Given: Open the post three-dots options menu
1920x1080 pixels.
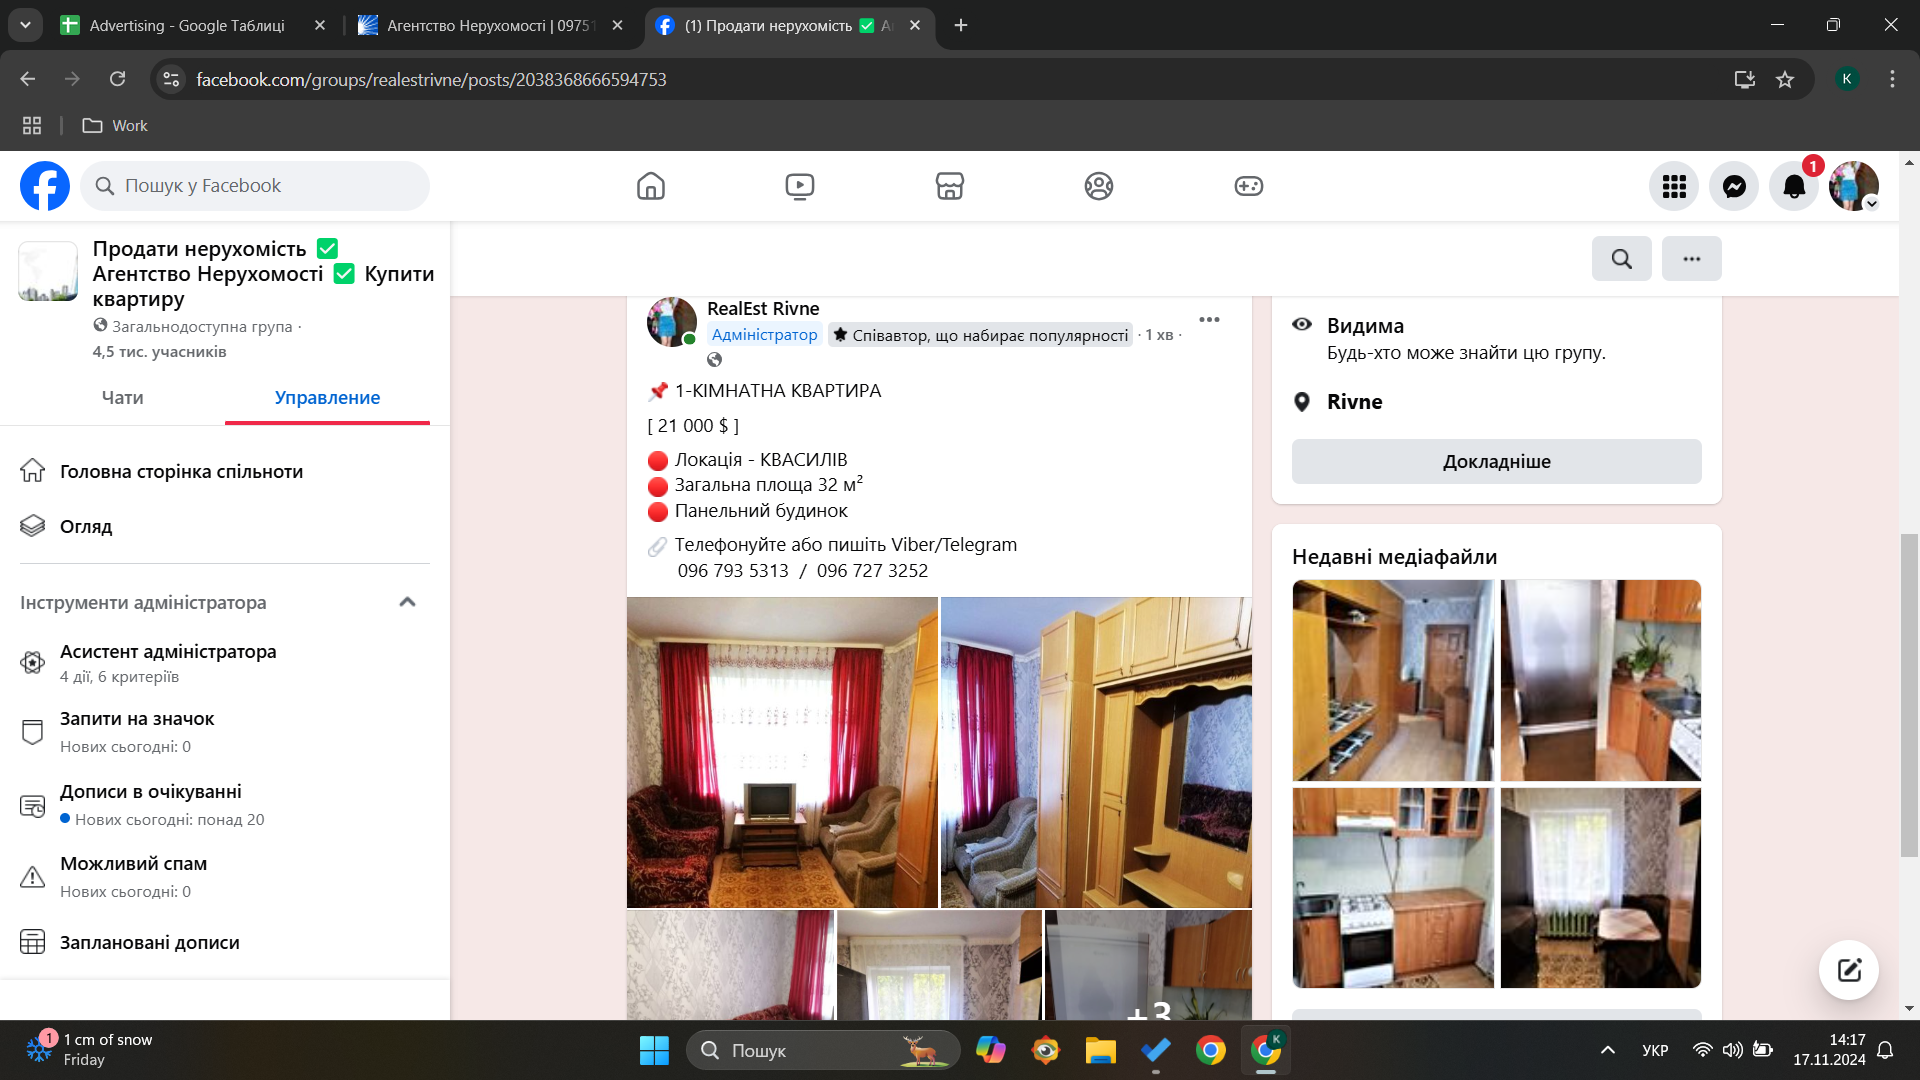Looking at the screenshot, I should tap(1209, 320).
